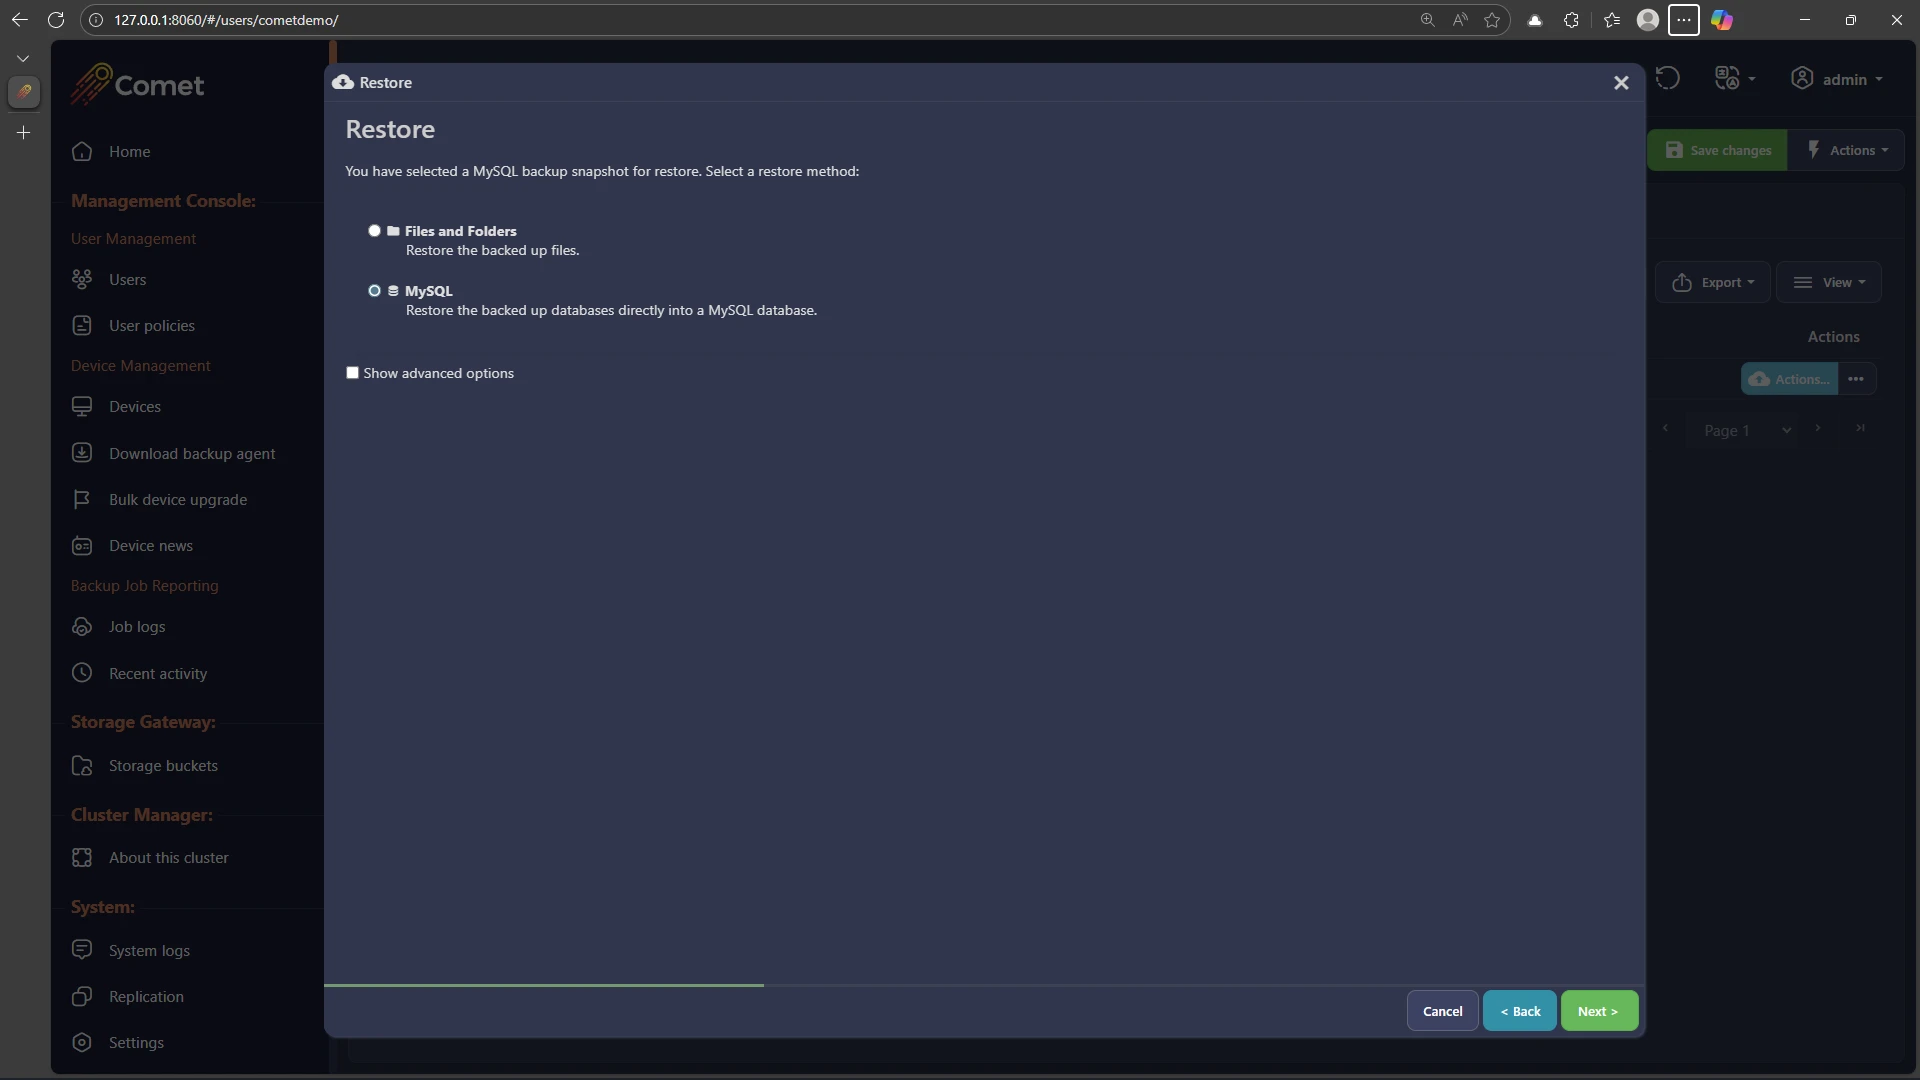Open the server connection dropdown icon
This screenshot has height=1080, width=1920.
(x=1735, y=78)
